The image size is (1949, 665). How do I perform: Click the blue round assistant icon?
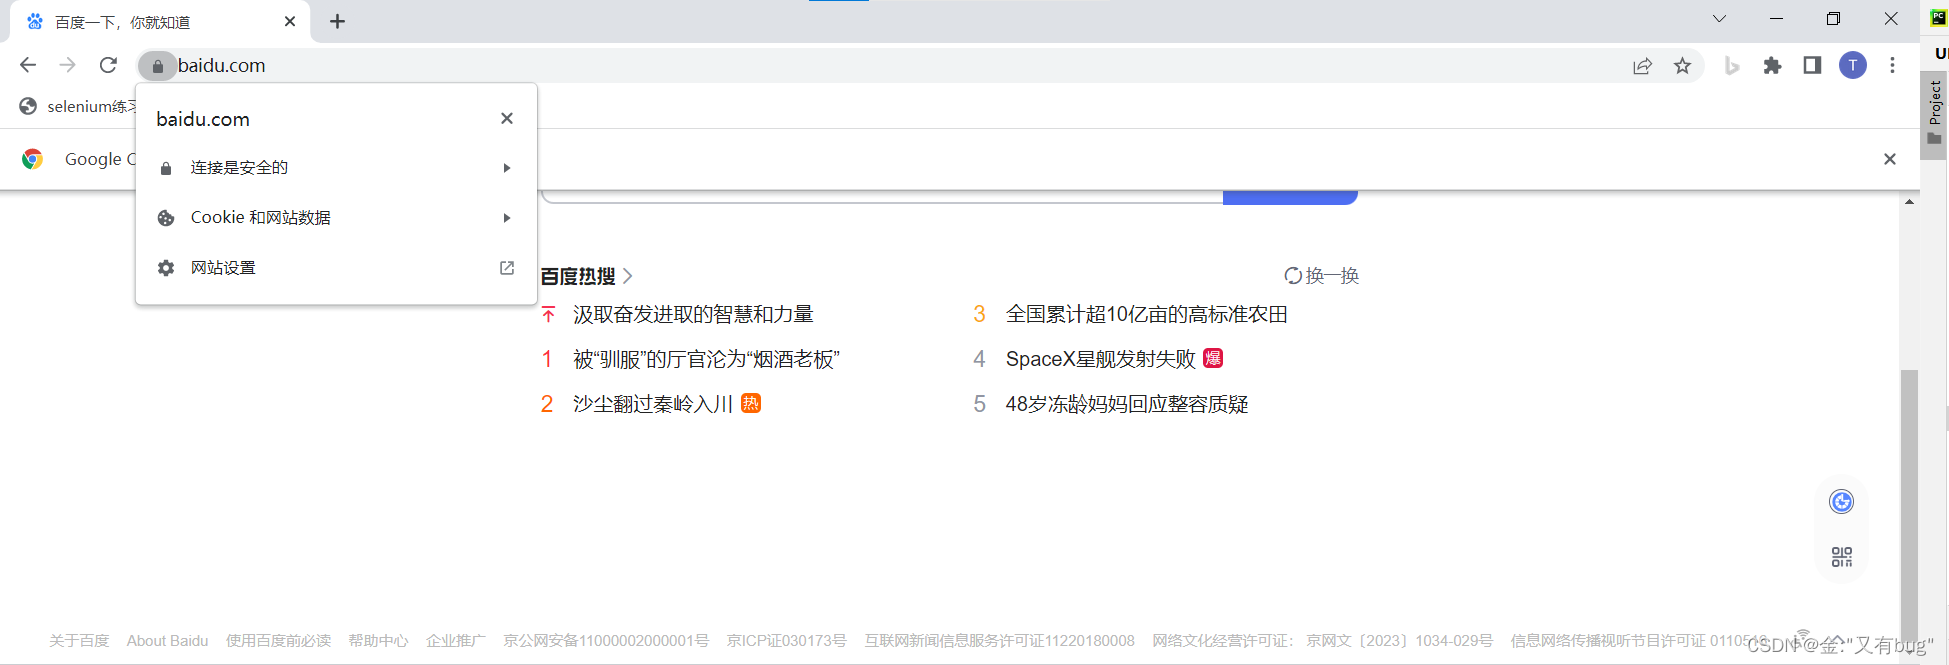[1841, 502]
